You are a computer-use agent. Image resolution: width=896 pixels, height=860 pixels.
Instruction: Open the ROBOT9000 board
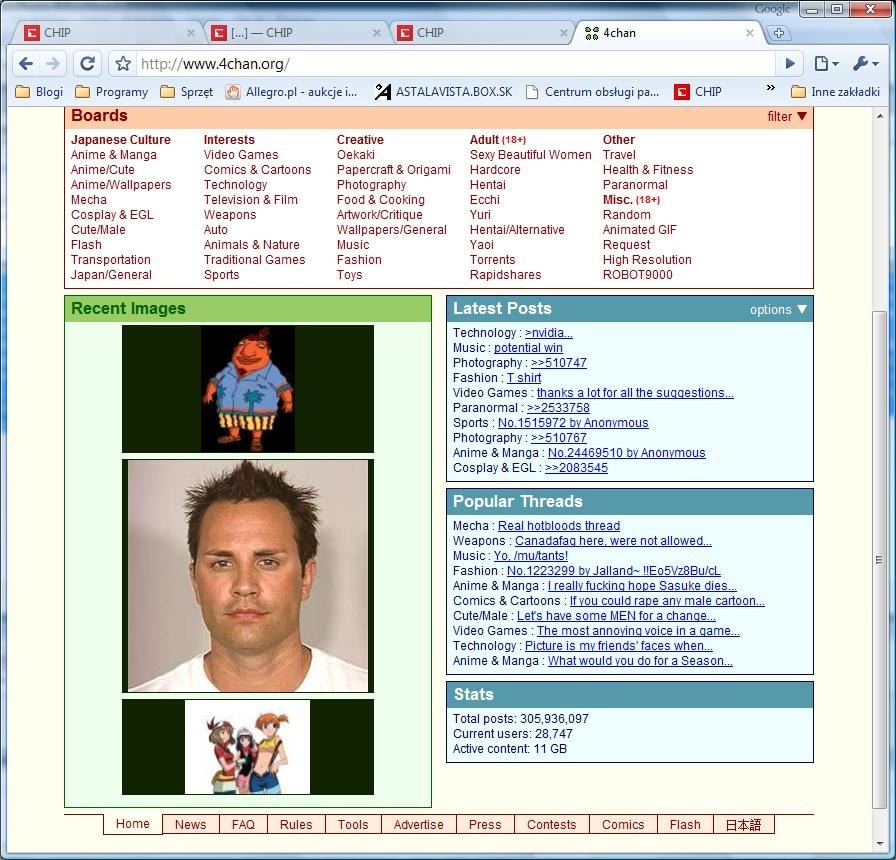638,275
